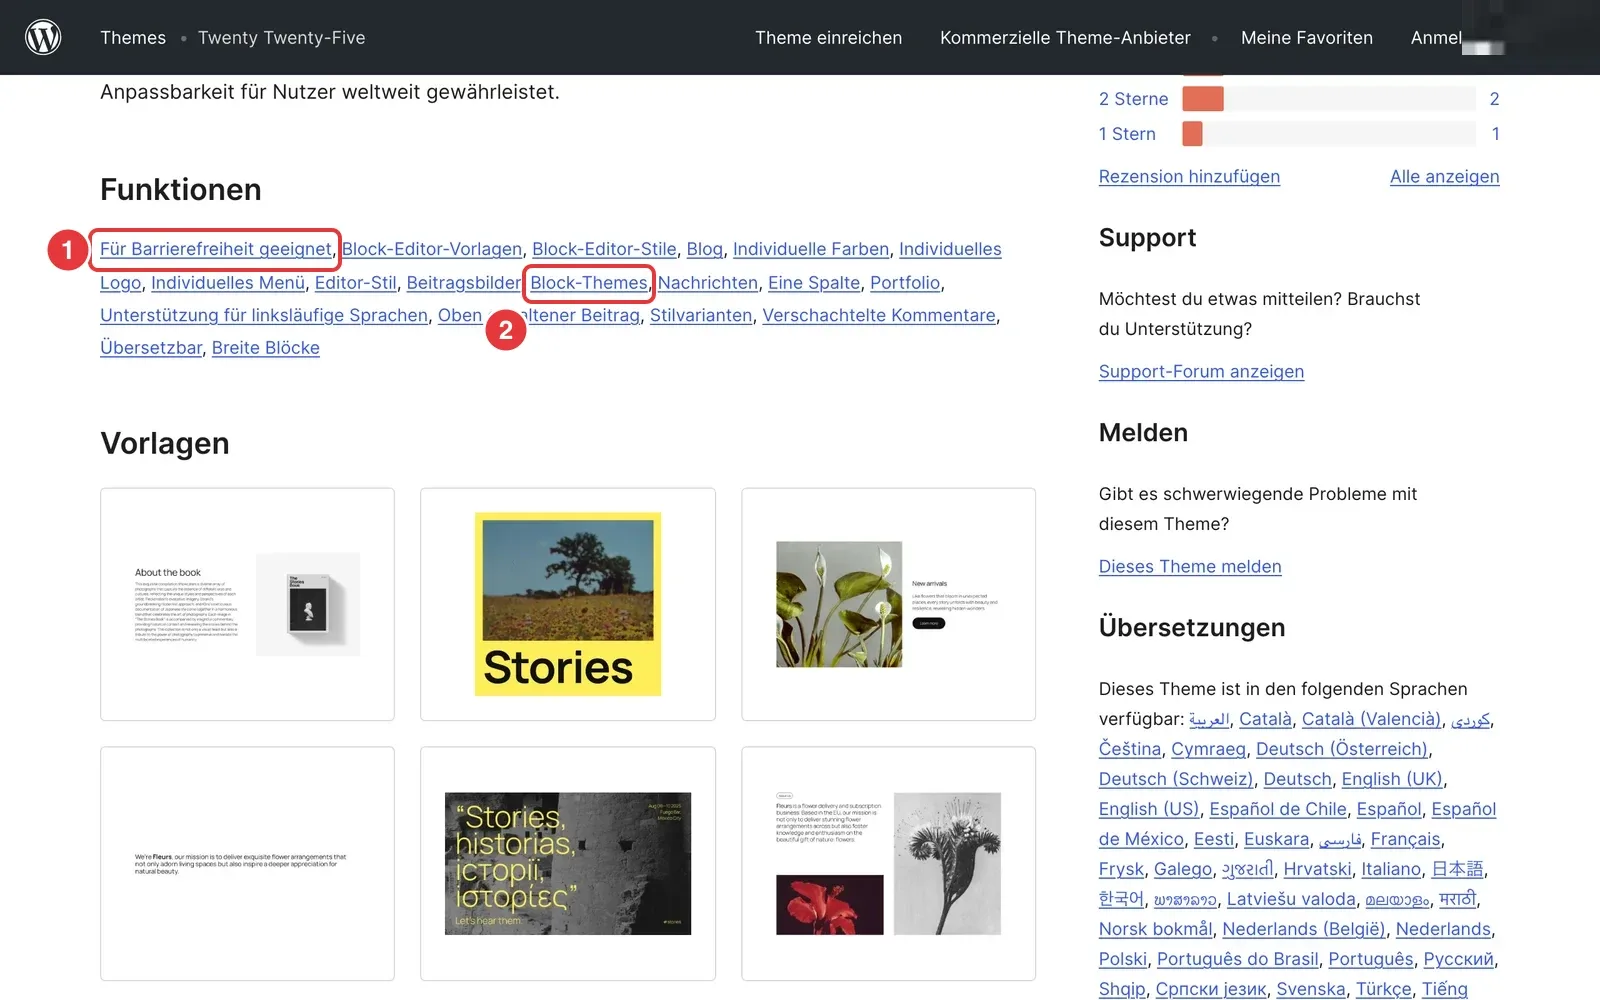Screen dimensions: 1600x1000
Task: Click the Blog feature link
Action: coord(705,249)
